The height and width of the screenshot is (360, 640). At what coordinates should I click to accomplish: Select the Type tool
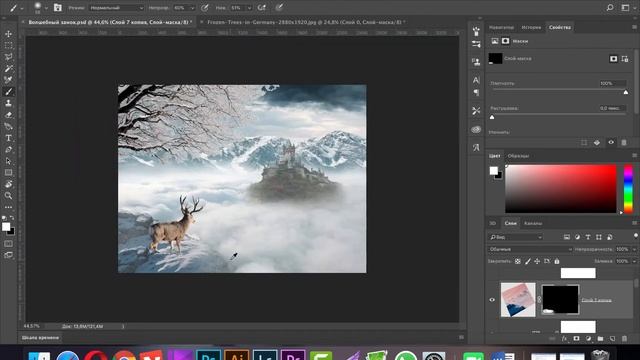[x=8, y=138]
